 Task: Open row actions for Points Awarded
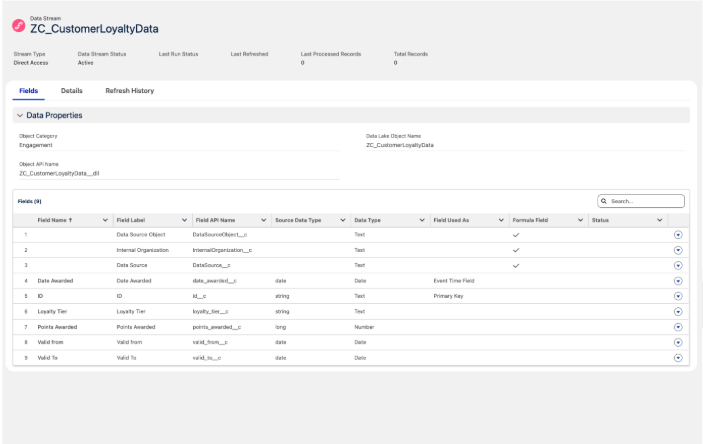(x=678, y=327)
